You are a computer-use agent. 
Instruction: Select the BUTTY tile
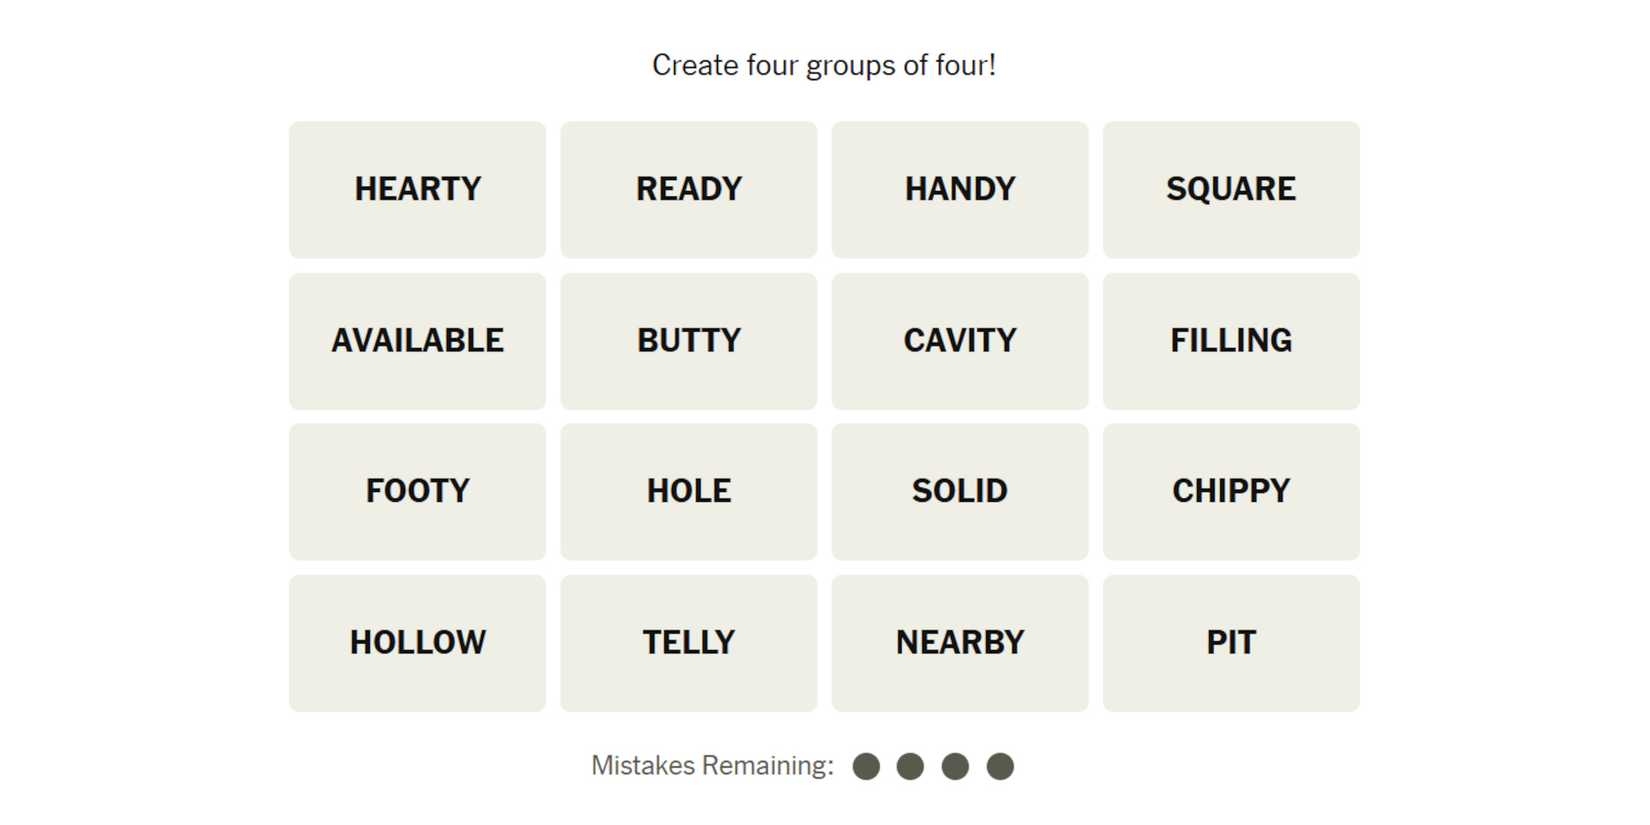pos(688,340)
